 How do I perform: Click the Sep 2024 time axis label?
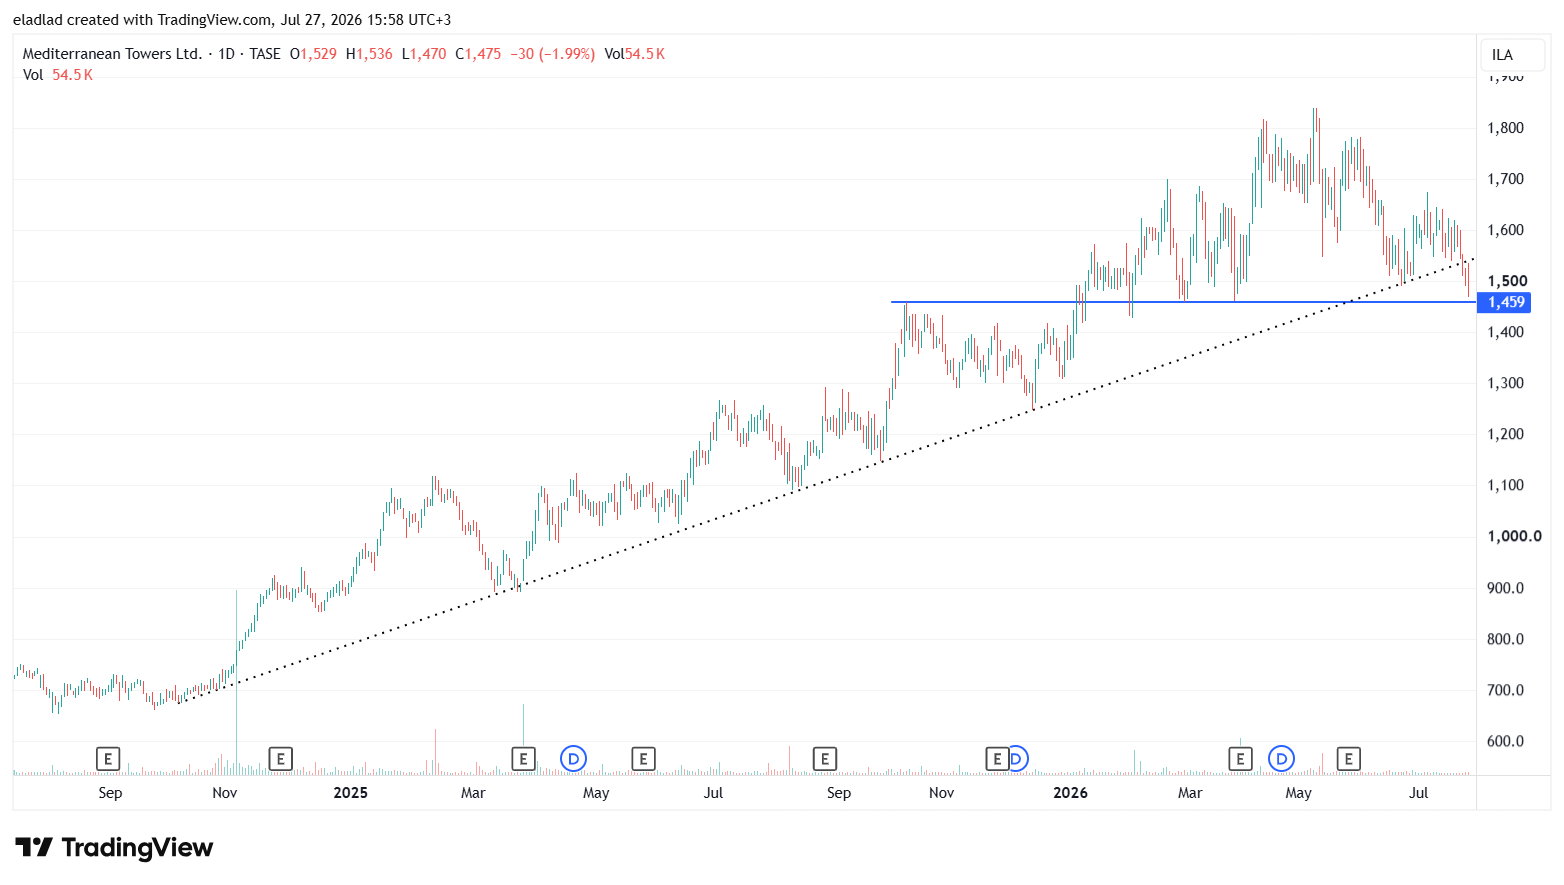(x=110, y=793)
